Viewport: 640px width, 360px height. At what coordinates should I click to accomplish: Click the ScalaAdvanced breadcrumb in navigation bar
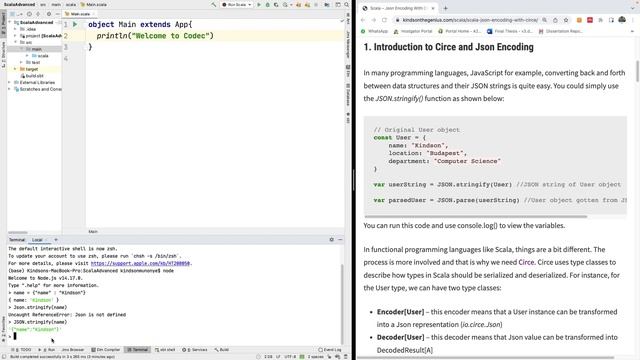[19, 4]
